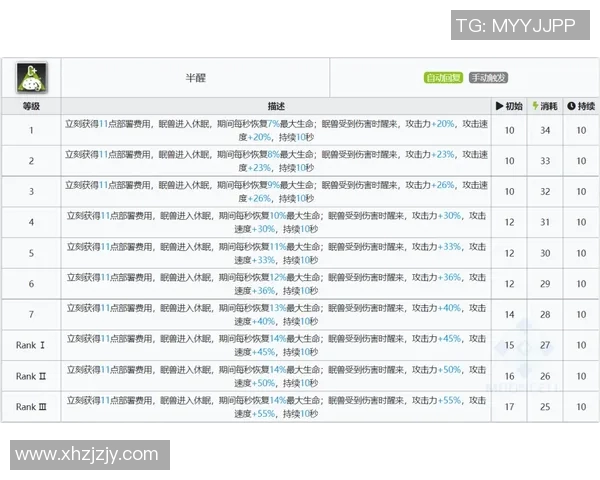600x480 pixels.
Task: Click the 手动触发 gray tag
Action: click(488, 78)
